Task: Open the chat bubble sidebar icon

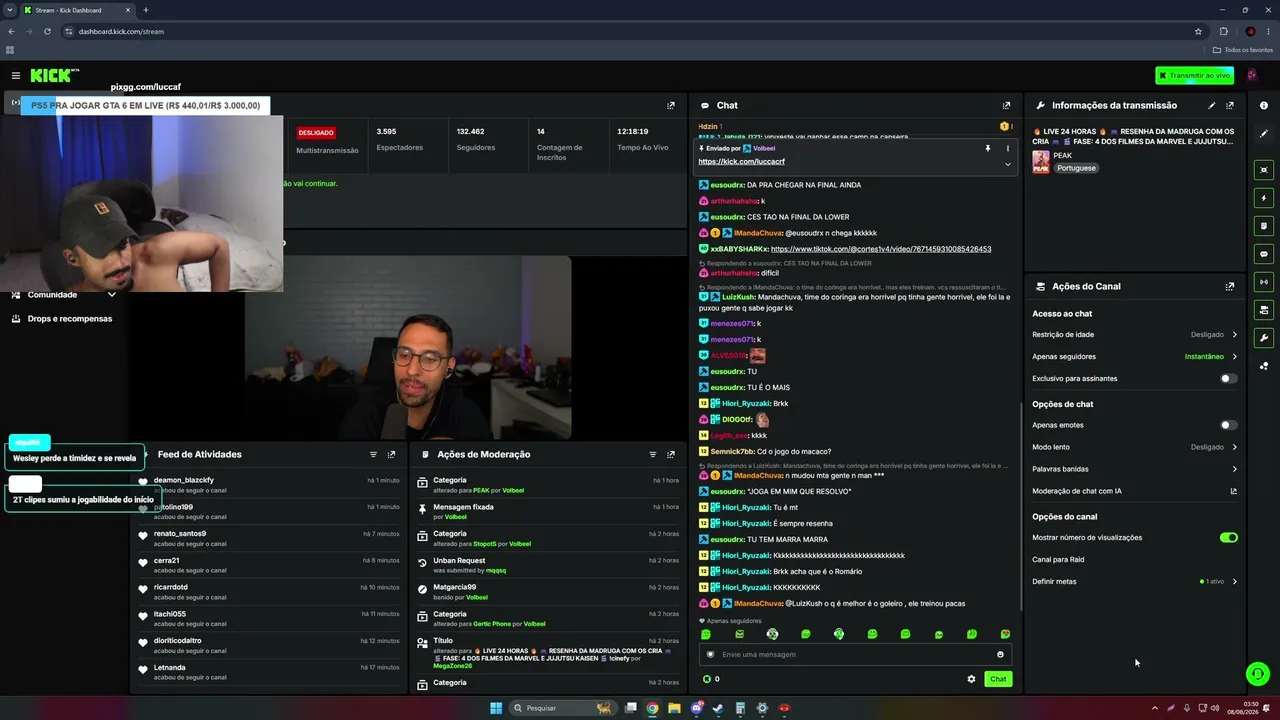Action: (1264, 254)
